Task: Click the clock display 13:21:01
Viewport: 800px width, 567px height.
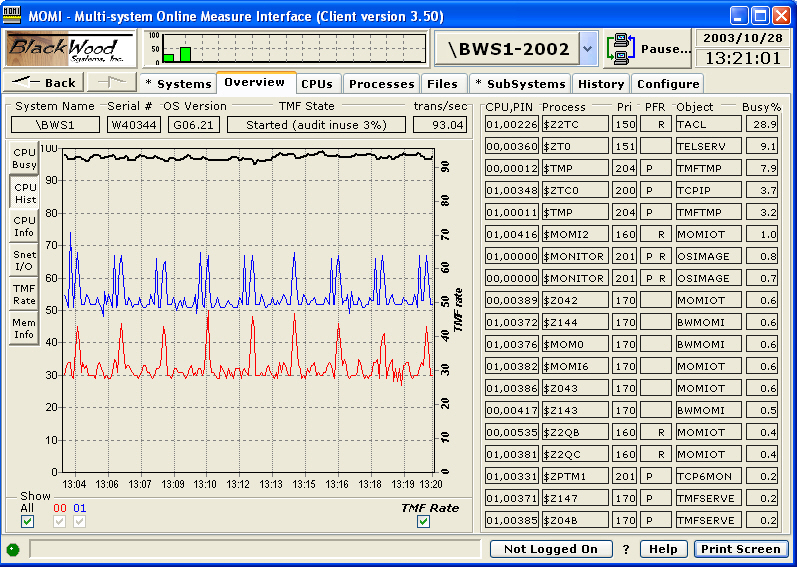Action: tap(742, 58)
